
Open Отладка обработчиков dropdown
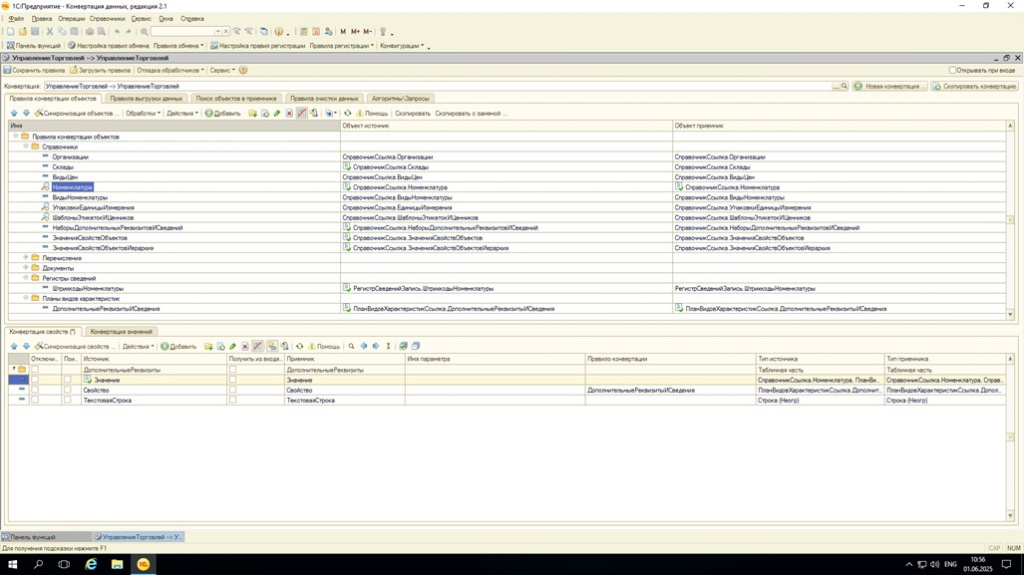pyautogui.click(x=170, y=70)
